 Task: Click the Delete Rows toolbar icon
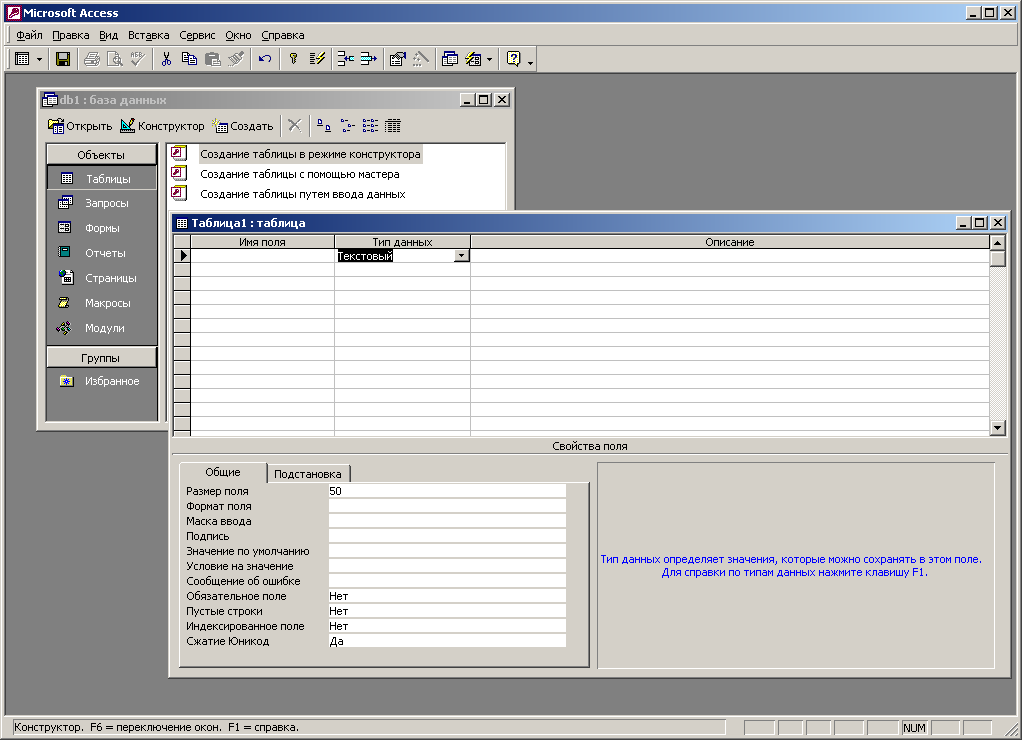(368, 59)
